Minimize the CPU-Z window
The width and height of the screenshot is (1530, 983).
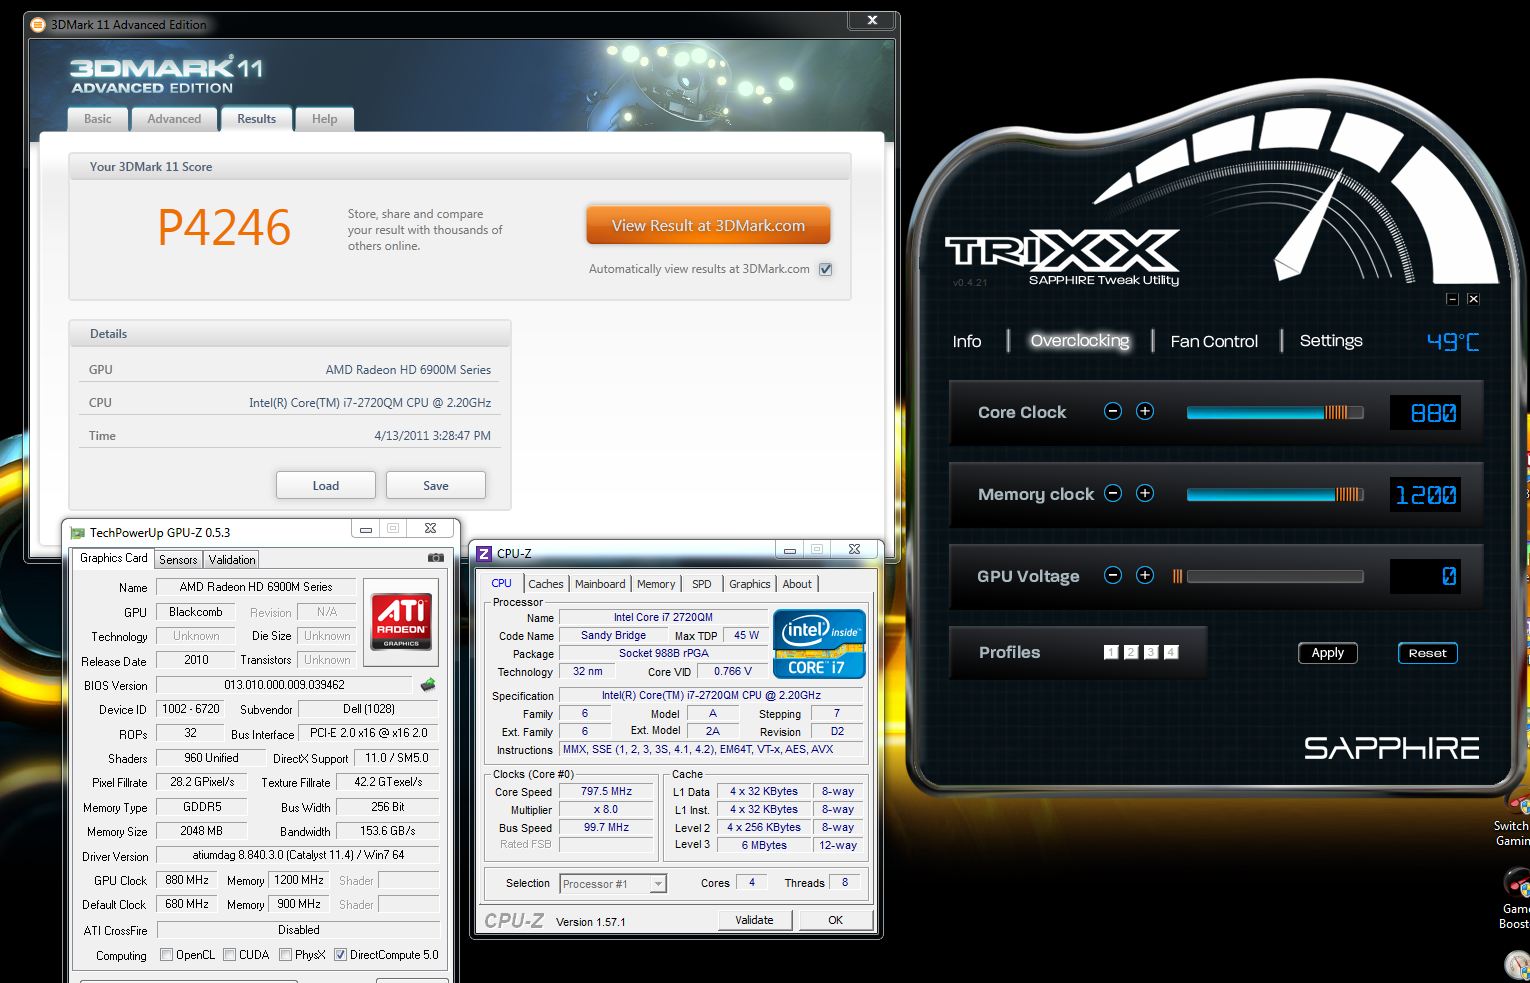pos(790,549)
